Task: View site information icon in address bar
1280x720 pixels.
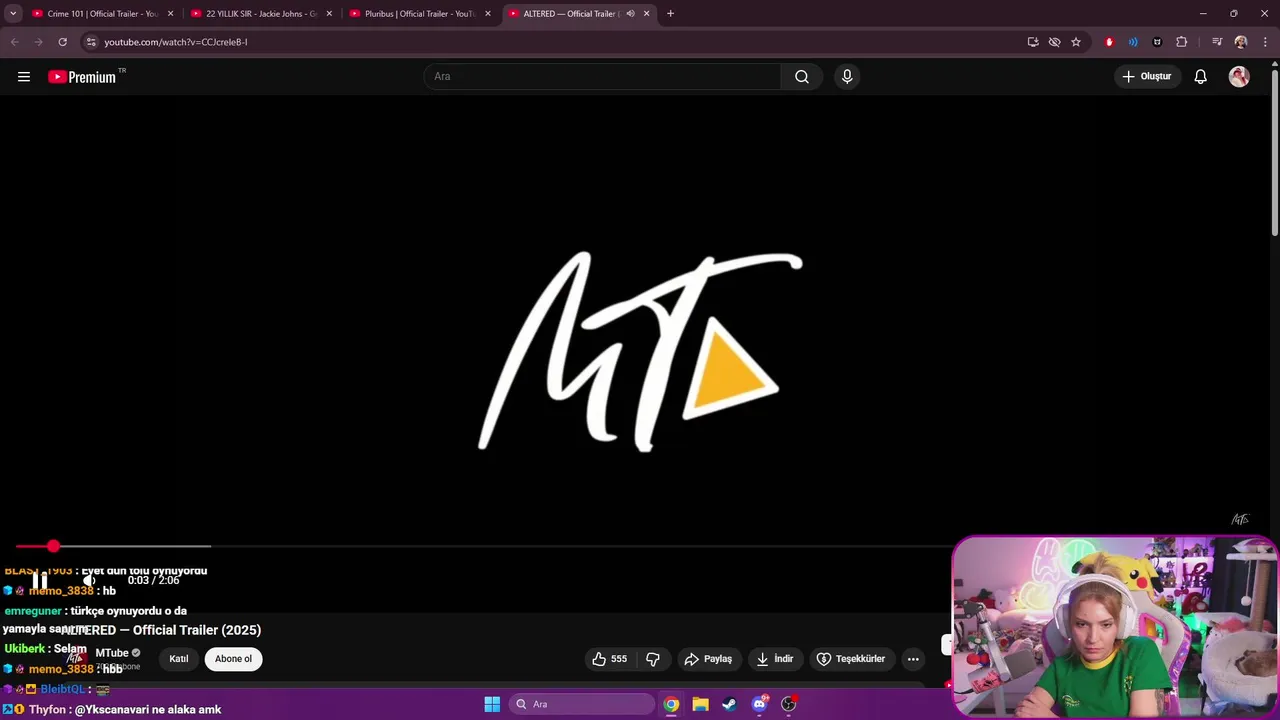Action: coord(91,42)
